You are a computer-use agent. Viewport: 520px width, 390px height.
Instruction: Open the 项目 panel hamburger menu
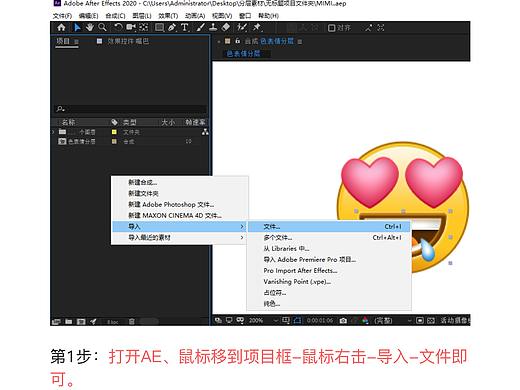(76, 42)
